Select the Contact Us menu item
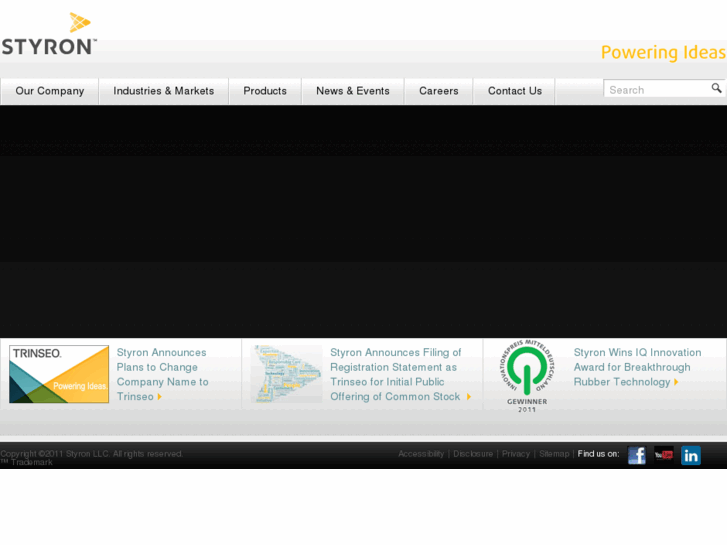Screen dimensions: 727x545 pos(515,91)
